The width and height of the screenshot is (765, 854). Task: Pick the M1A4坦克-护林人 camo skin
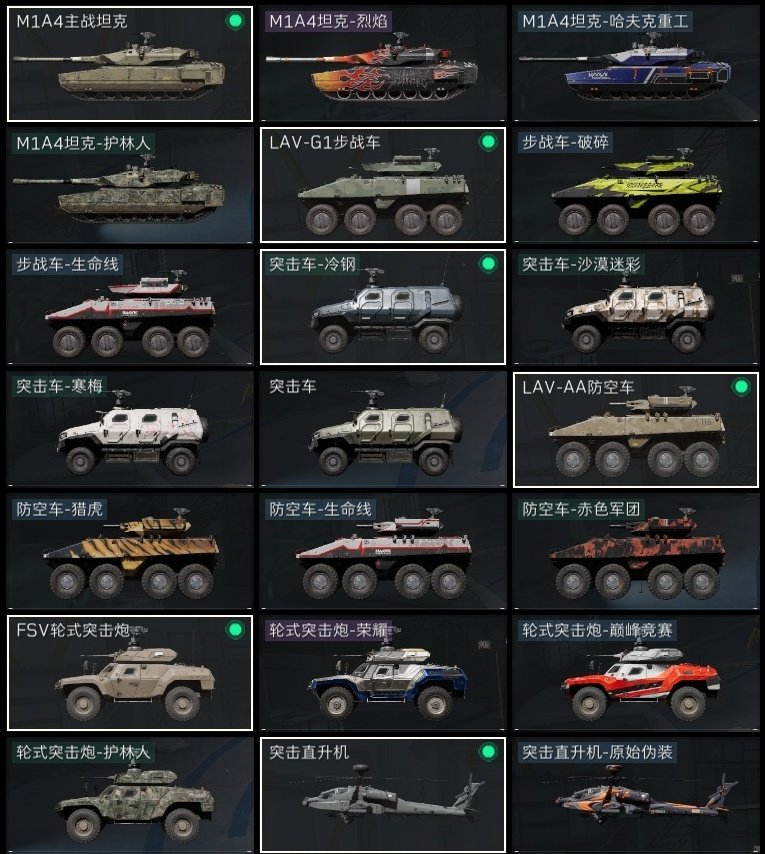130,185
